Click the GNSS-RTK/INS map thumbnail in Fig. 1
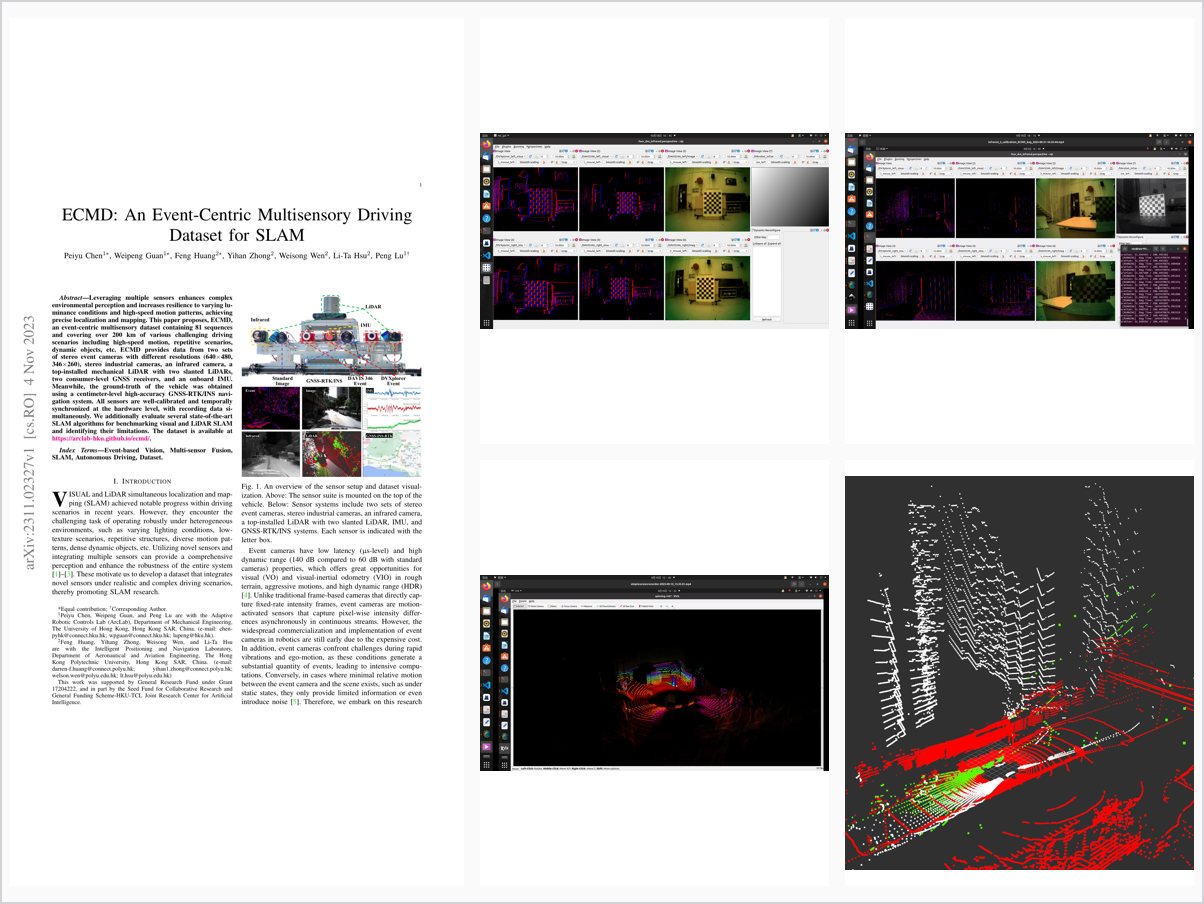The height and width of the screenshot is (904, 1204). click(x=394, y=453)
